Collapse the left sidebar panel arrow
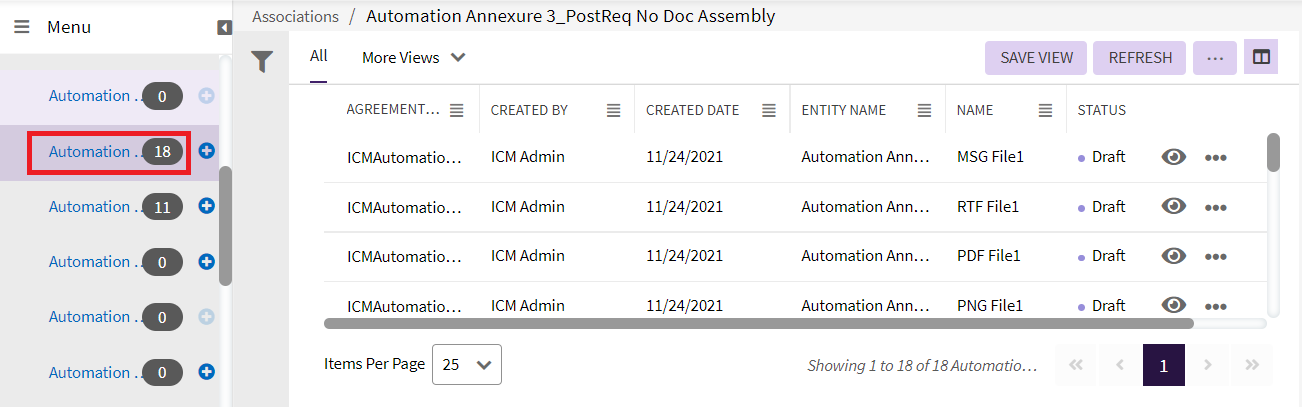1302x407 pixels. coord(224,28)
